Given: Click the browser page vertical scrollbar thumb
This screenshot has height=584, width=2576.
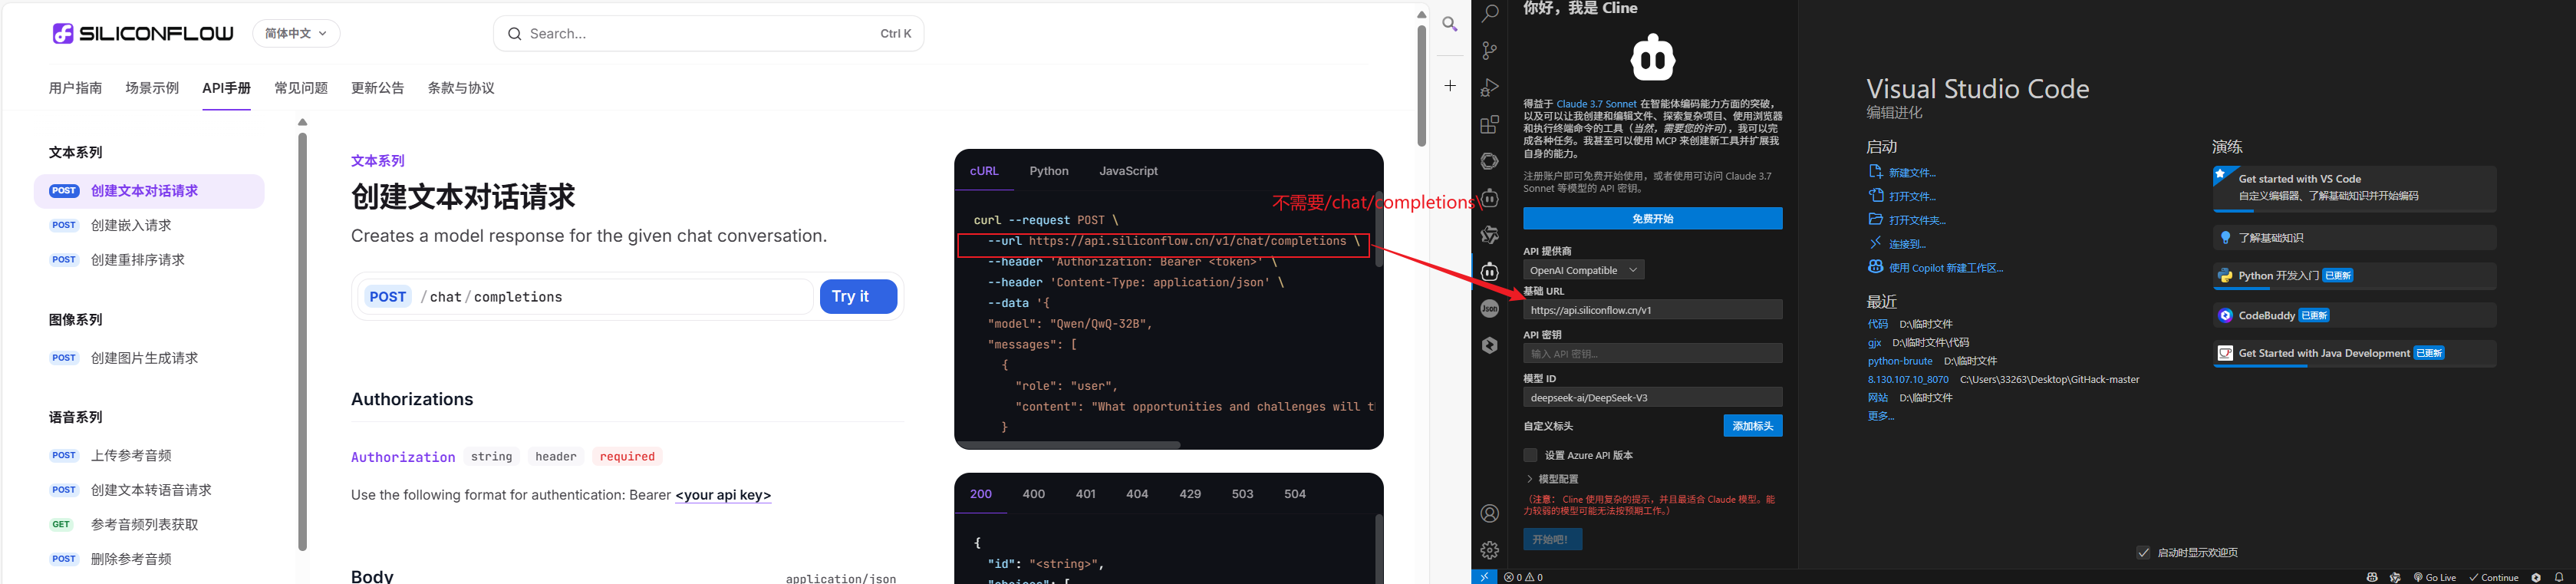Looking at the screenshot, I should click(1421, 85).
